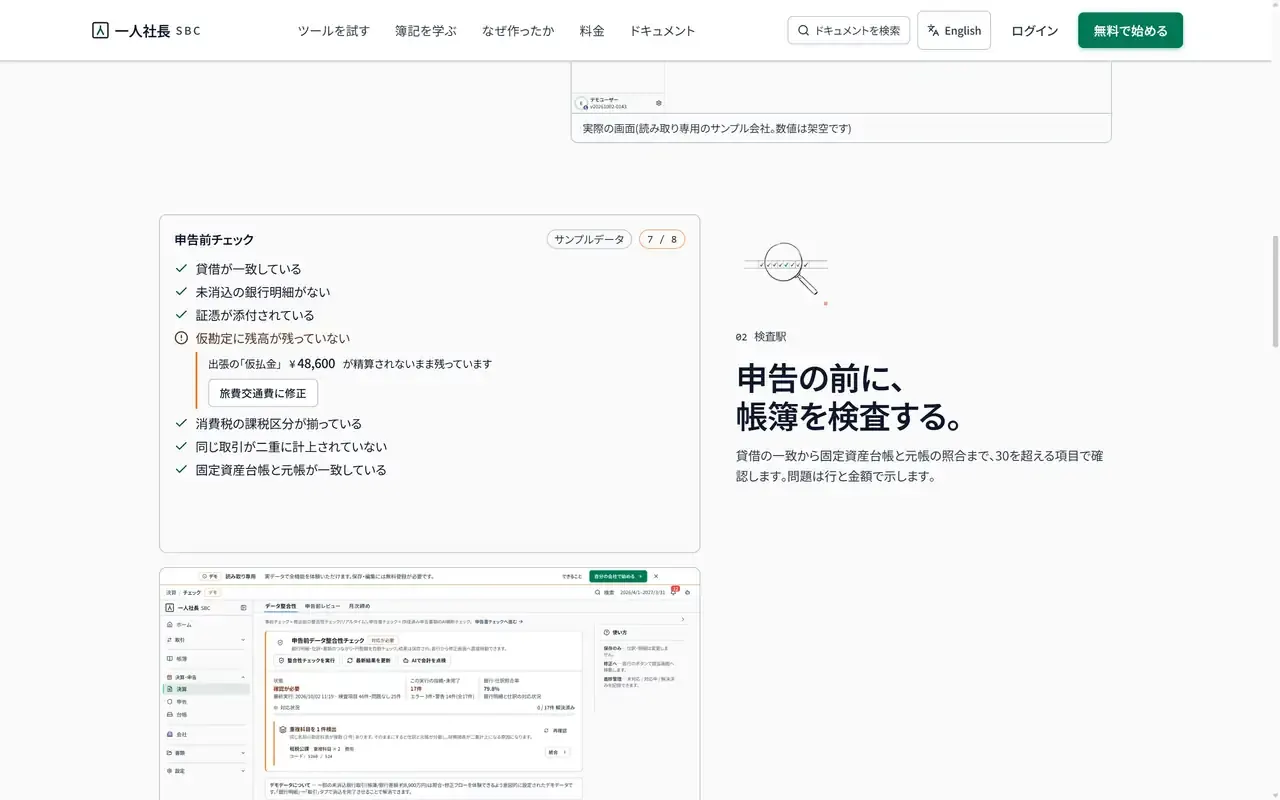Click the checkmark icon beside 証憑が添付されている
Image resolution: width=1280 pixels, height=800 pixels.
pyautogui.click(x=181, y=315)
